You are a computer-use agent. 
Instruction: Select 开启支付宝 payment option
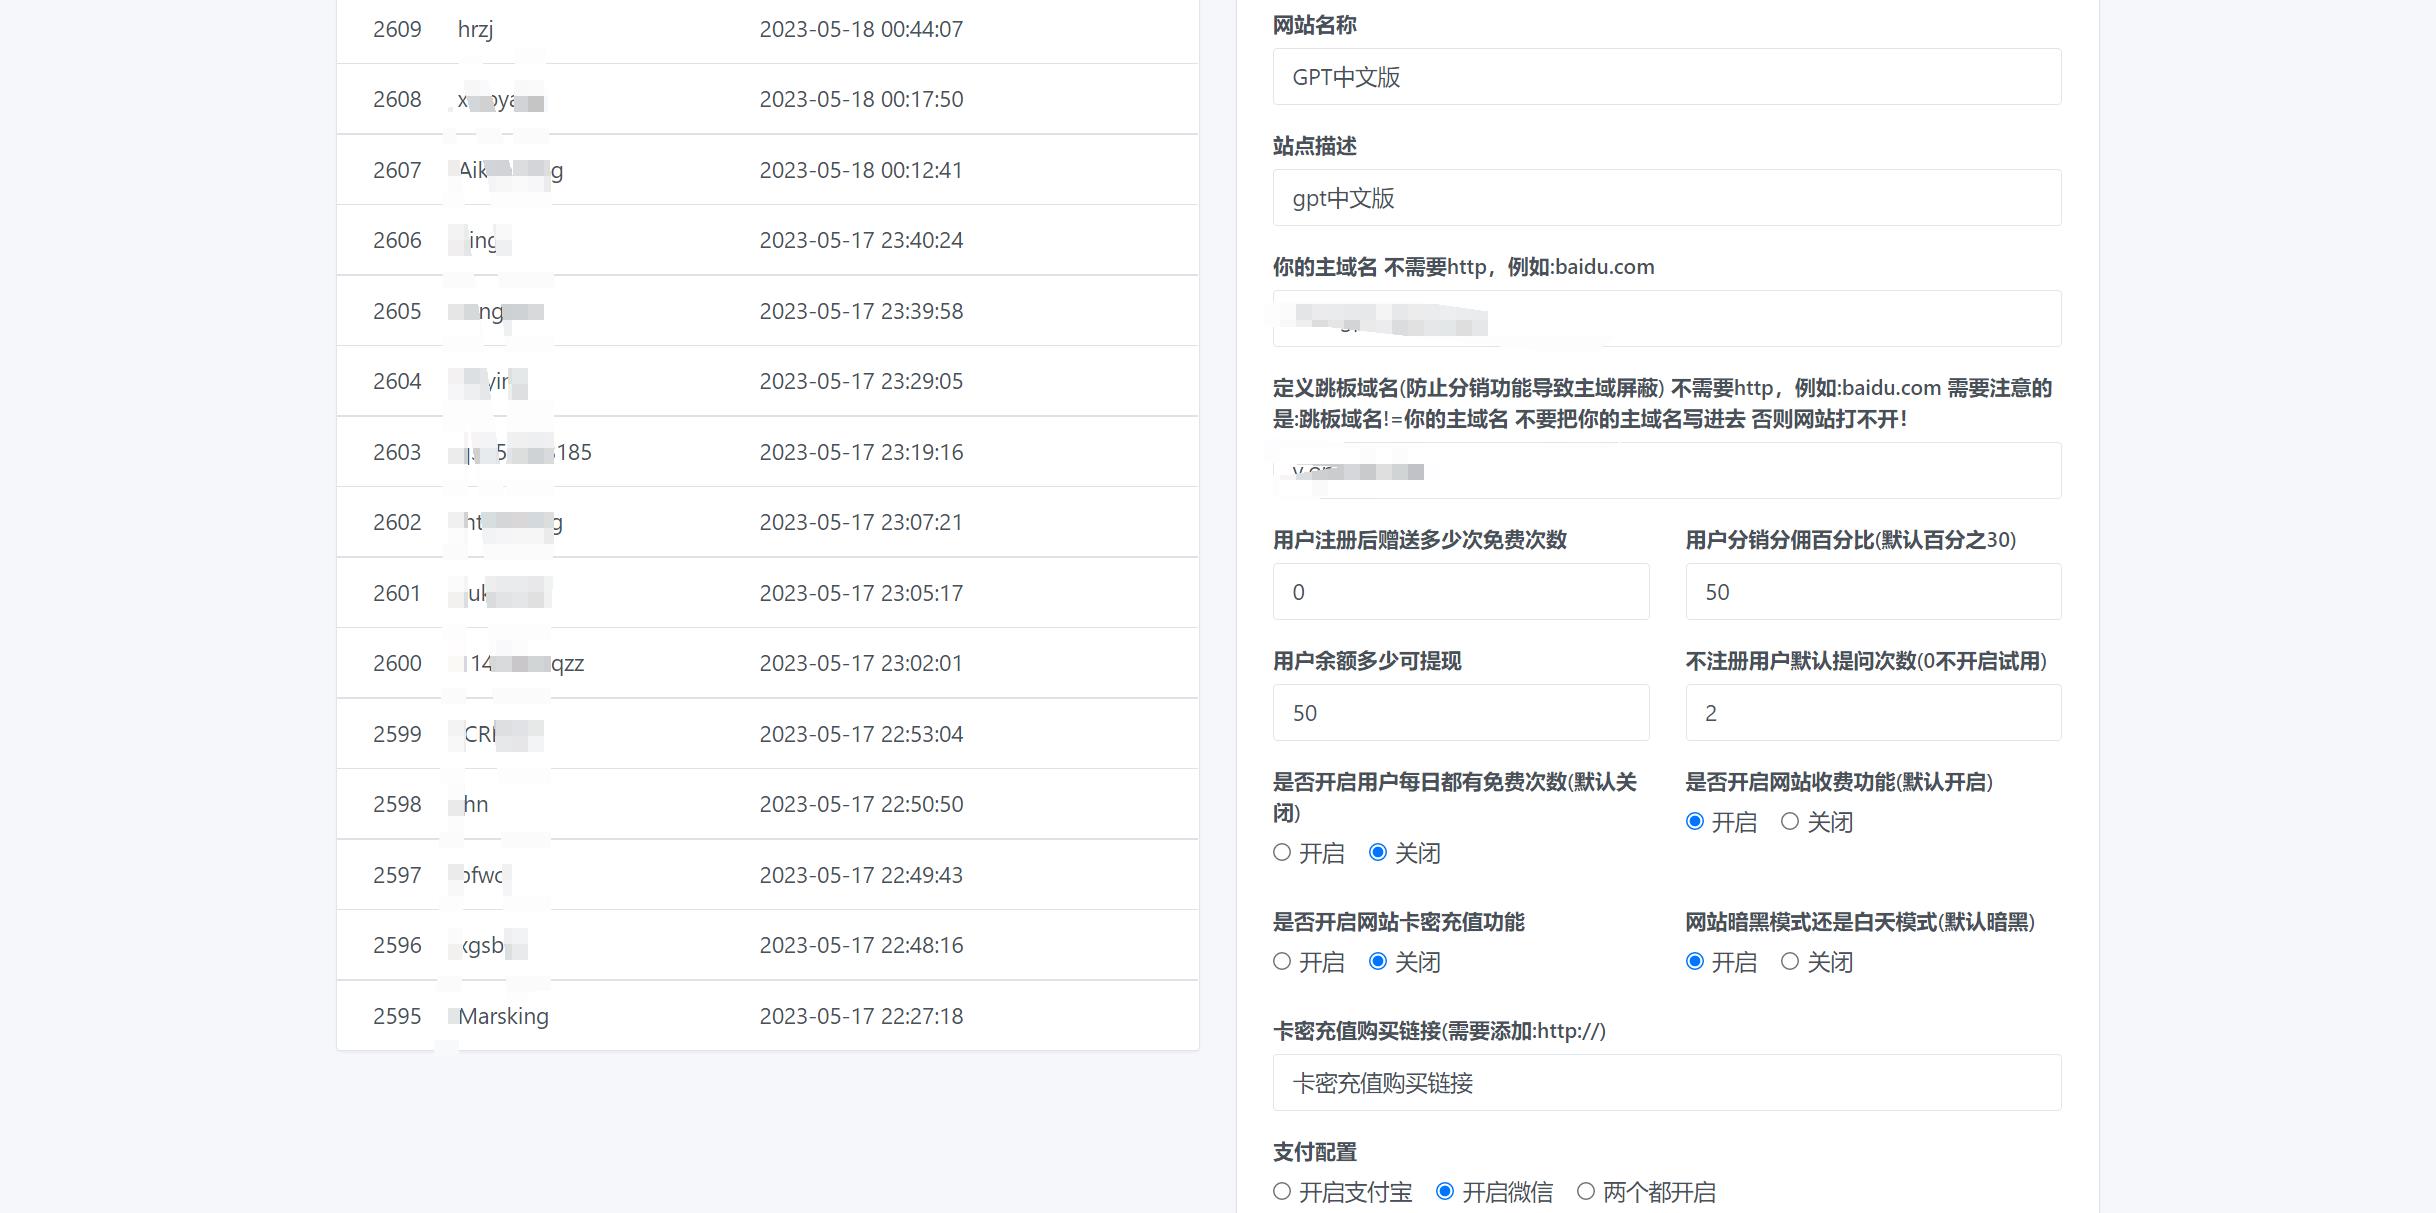pos(1281,1191)
